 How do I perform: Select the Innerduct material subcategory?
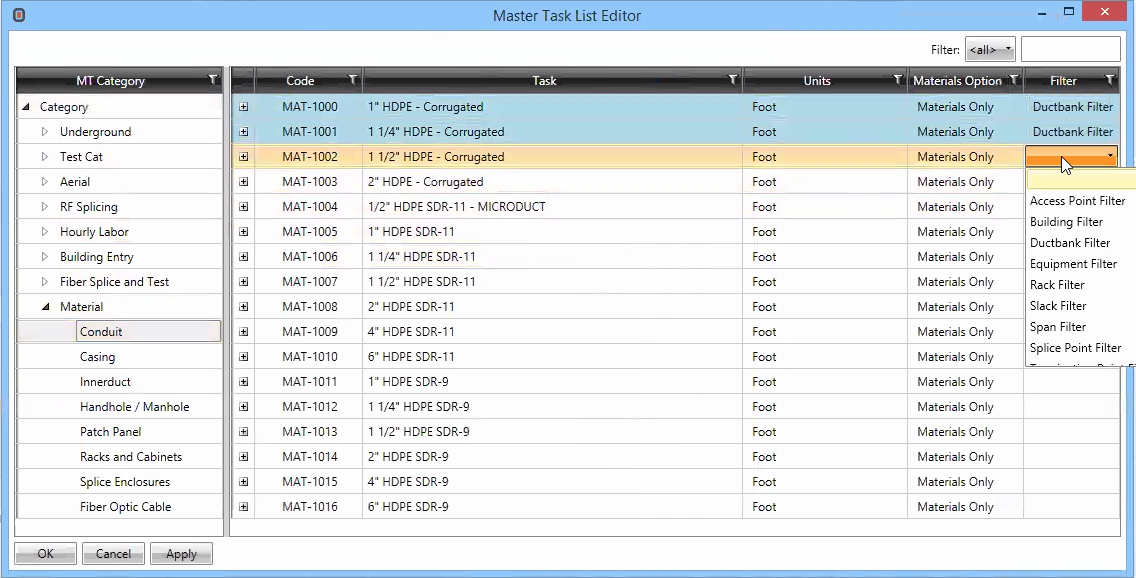click(x=105, y=382)
